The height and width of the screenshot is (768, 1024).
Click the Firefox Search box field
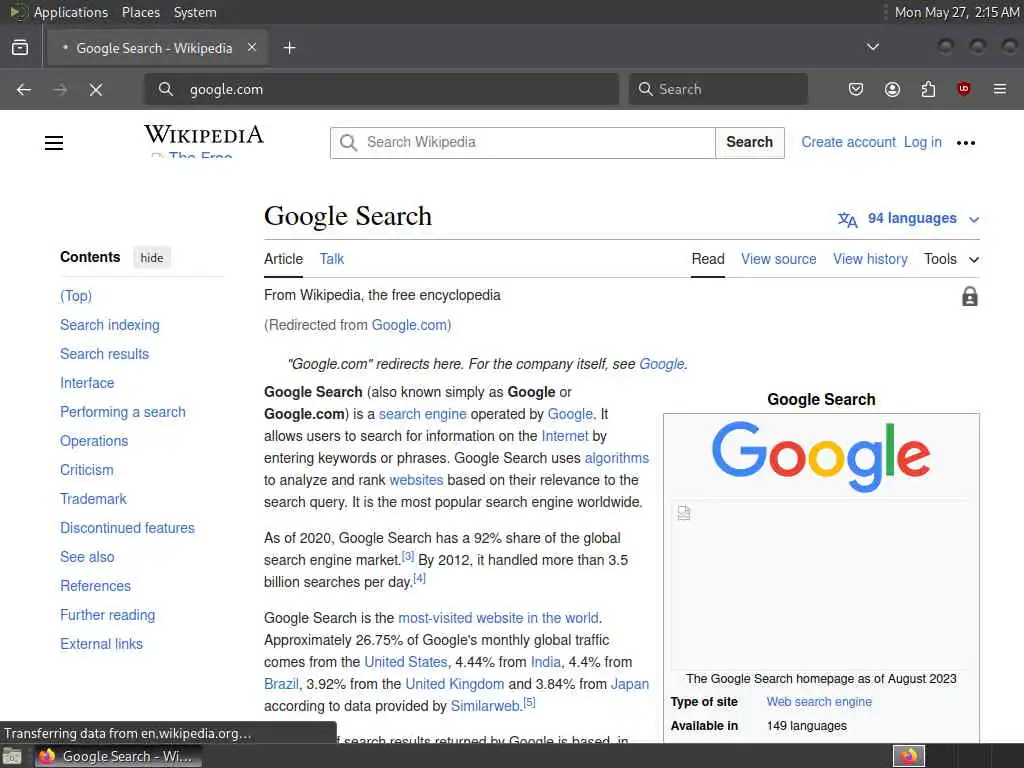(x=718, y=89)
